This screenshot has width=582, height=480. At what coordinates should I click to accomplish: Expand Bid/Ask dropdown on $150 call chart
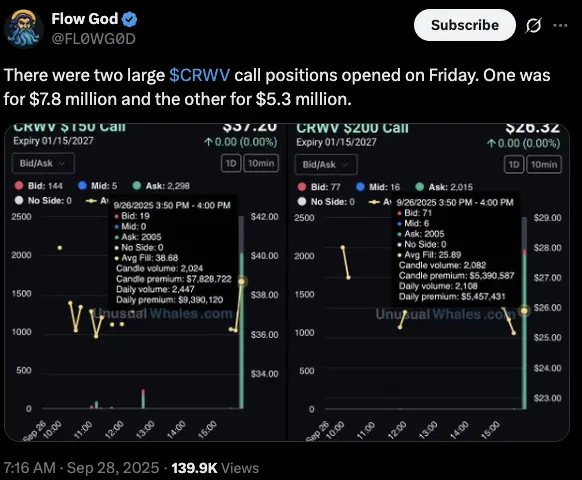pos(43,163)
